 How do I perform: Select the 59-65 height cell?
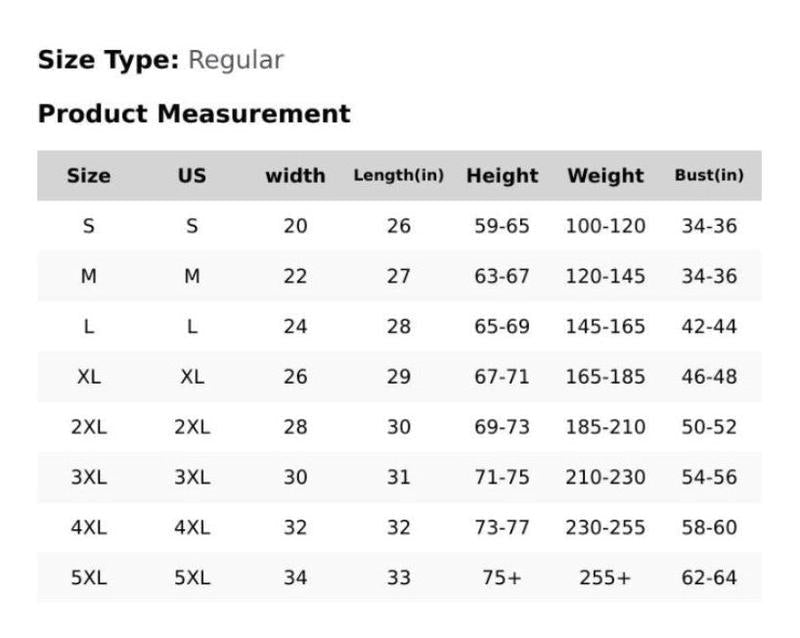(x=502, y=226)
